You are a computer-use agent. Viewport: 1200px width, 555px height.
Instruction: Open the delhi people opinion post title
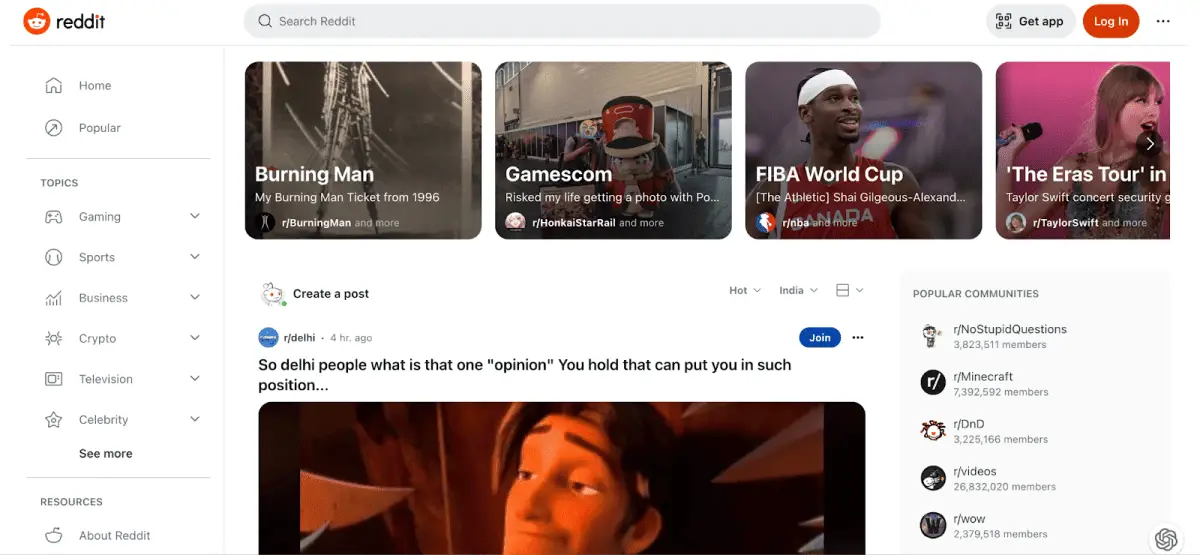pos(525,375)
